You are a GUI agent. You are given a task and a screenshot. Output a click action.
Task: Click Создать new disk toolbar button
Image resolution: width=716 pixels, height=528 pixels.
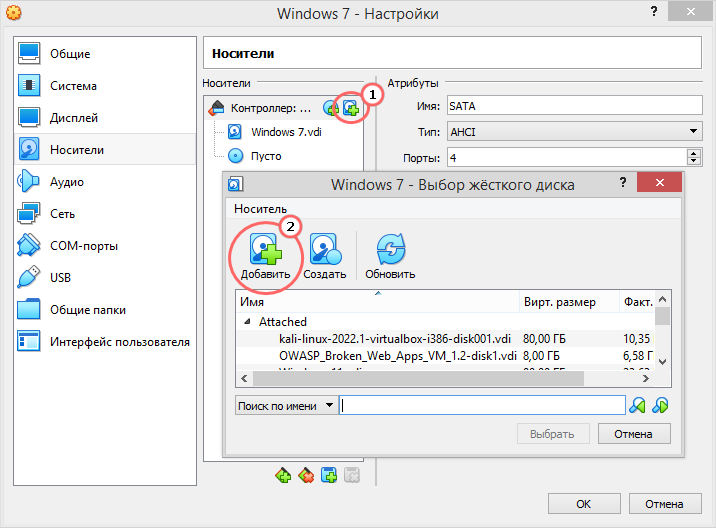pyautogui.click(x=325, y=256)
